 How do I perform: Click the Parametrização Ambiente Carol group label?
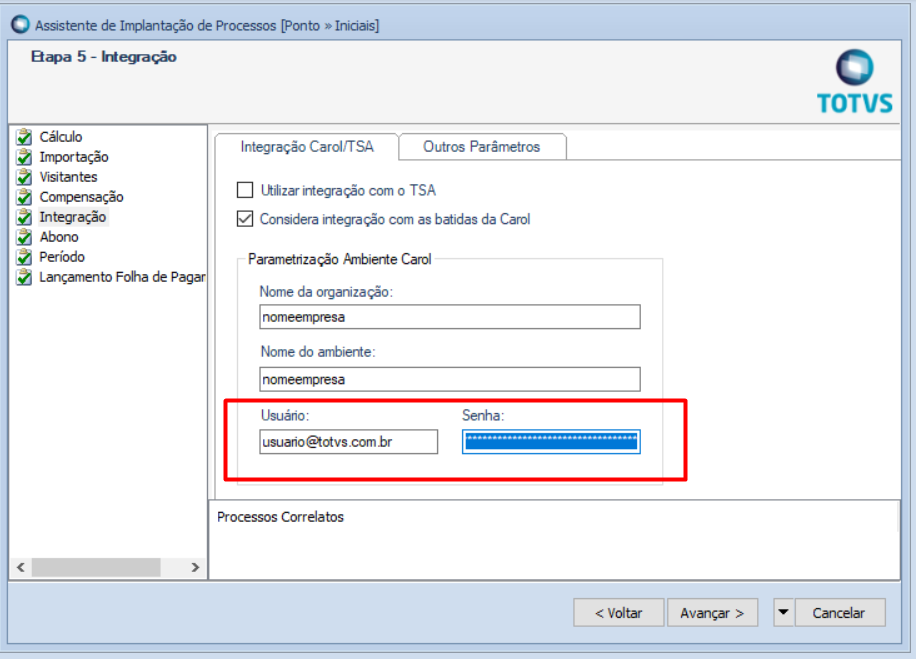click(x=339, y=259)
